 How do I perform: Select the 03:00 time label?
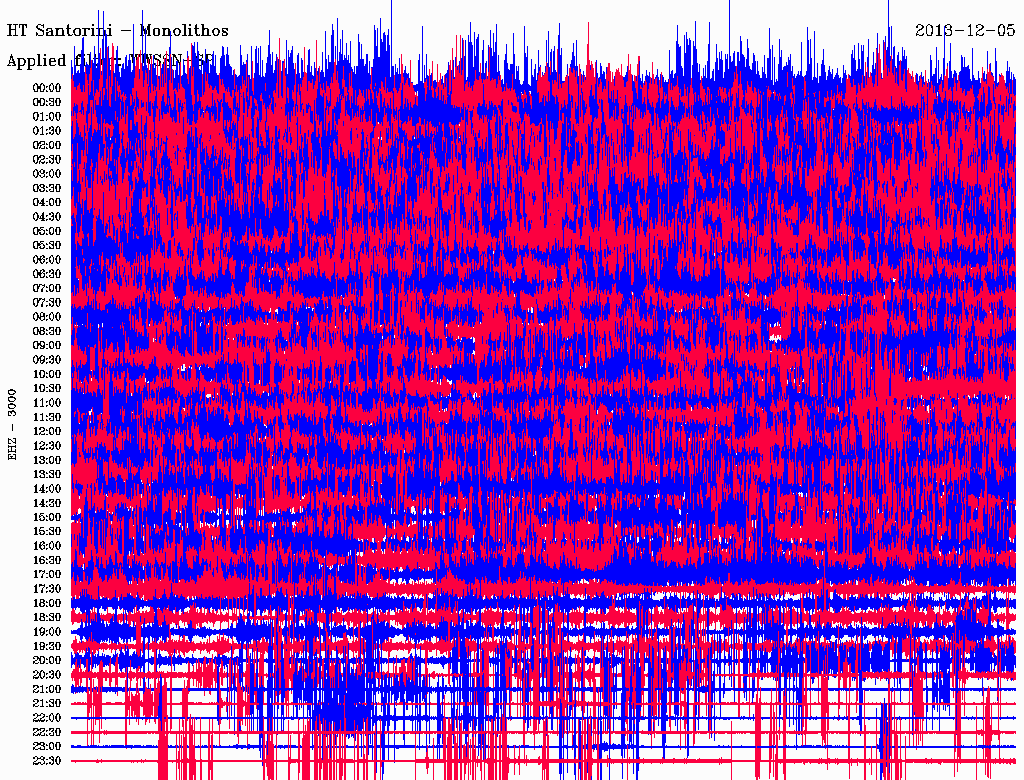pos(47,174)
